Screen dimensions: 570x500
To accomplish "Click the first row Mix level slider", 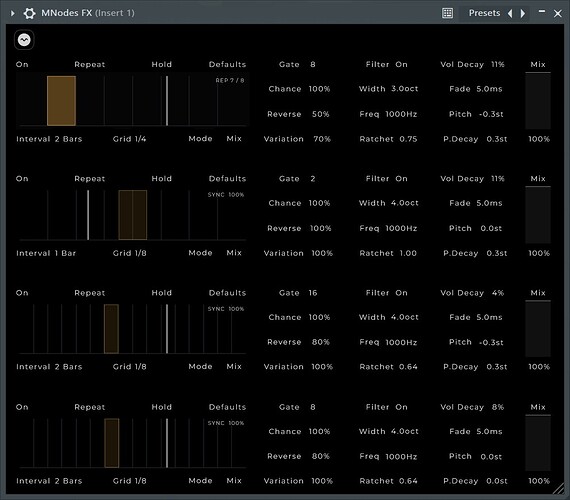I will 538,101.
